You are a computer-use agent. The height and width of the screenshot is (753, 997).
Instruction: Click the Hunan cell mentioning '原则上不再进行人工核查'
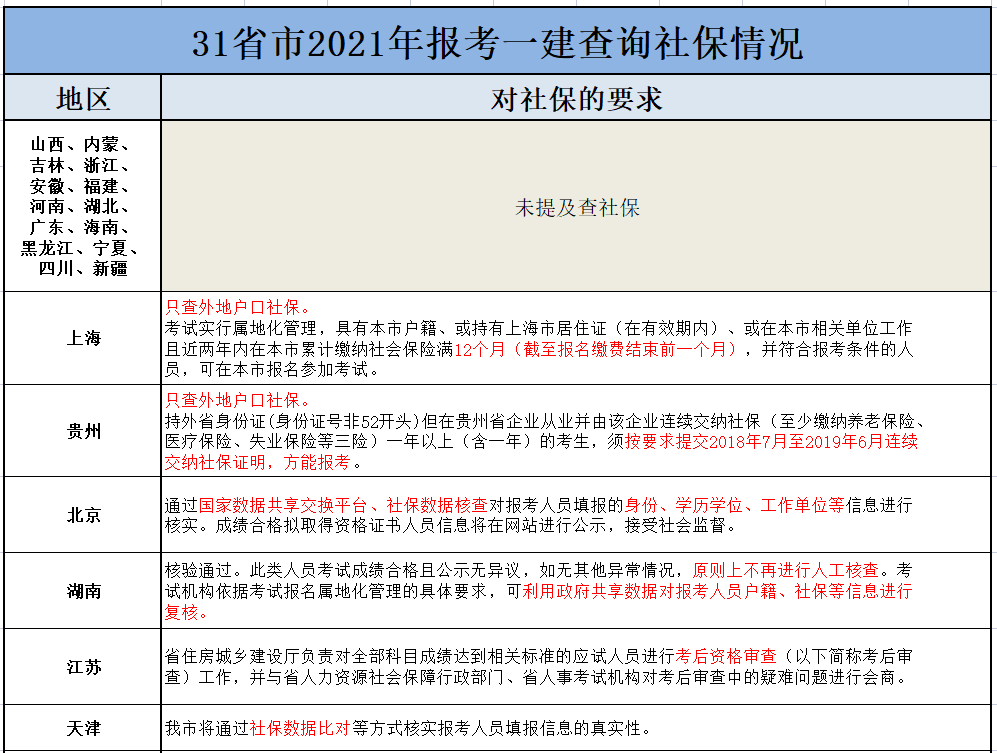point(576,591)
